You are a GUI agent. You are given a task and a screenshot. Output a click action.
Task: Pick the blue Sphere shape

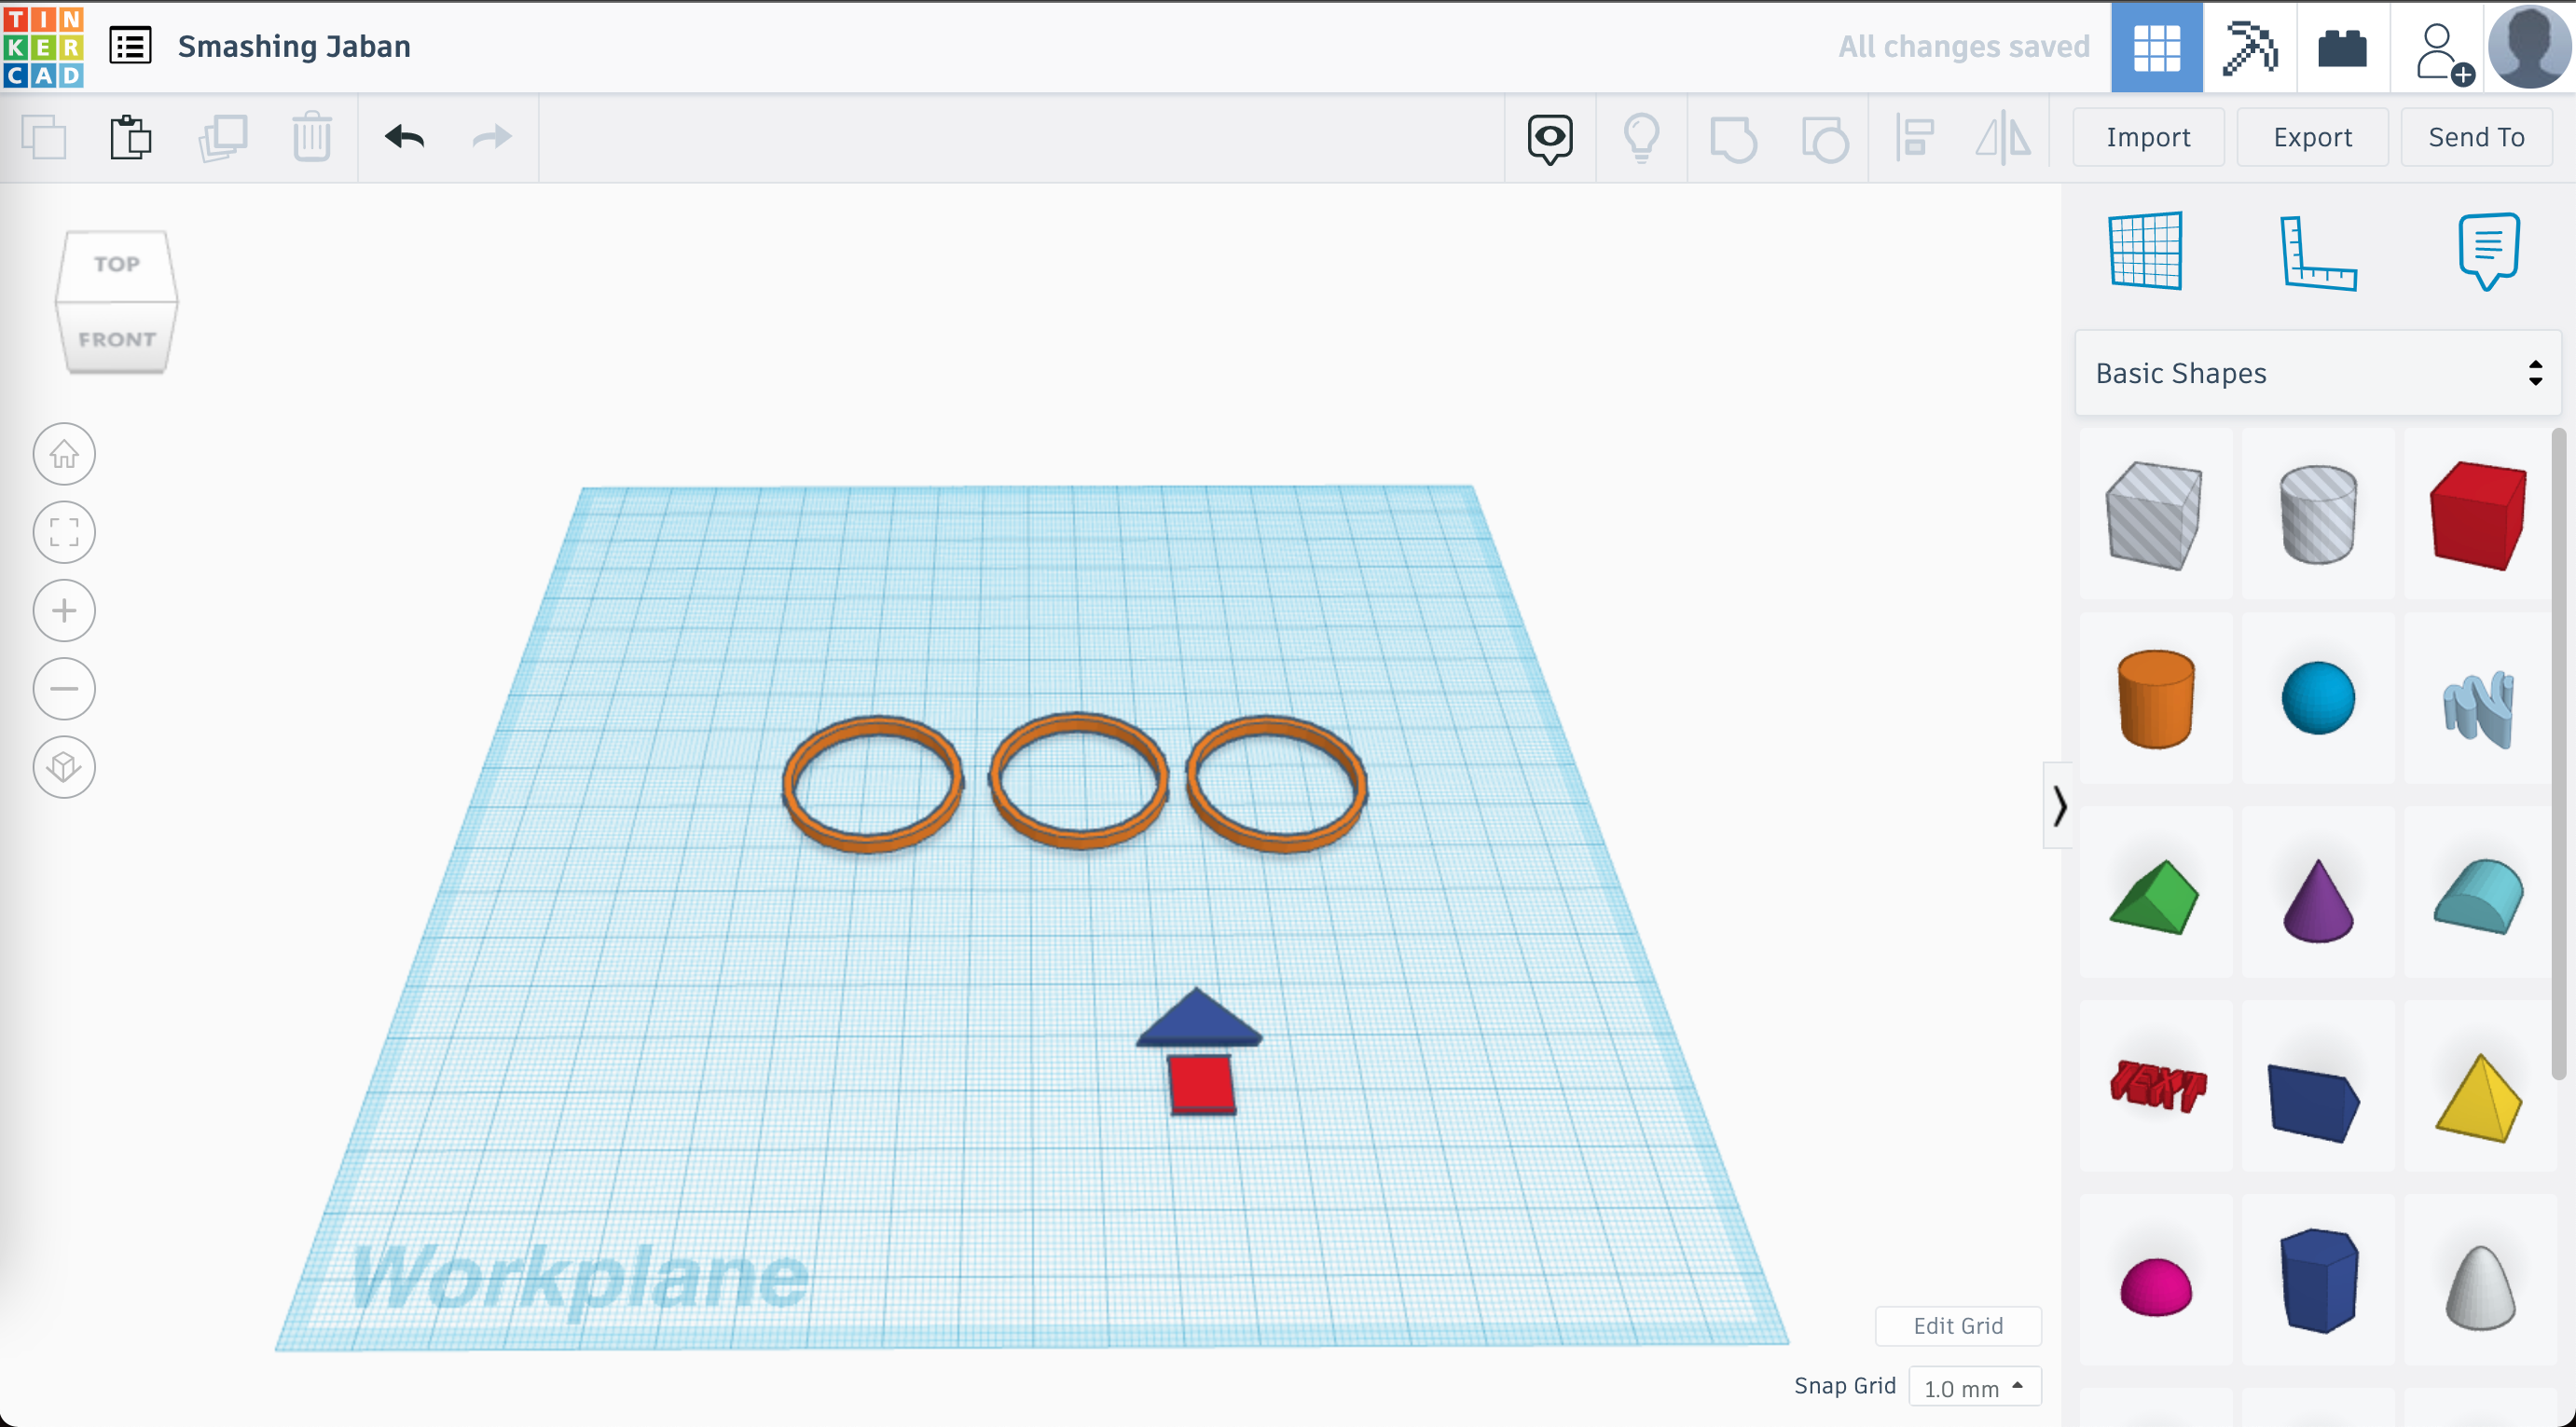pos(2317,698)
